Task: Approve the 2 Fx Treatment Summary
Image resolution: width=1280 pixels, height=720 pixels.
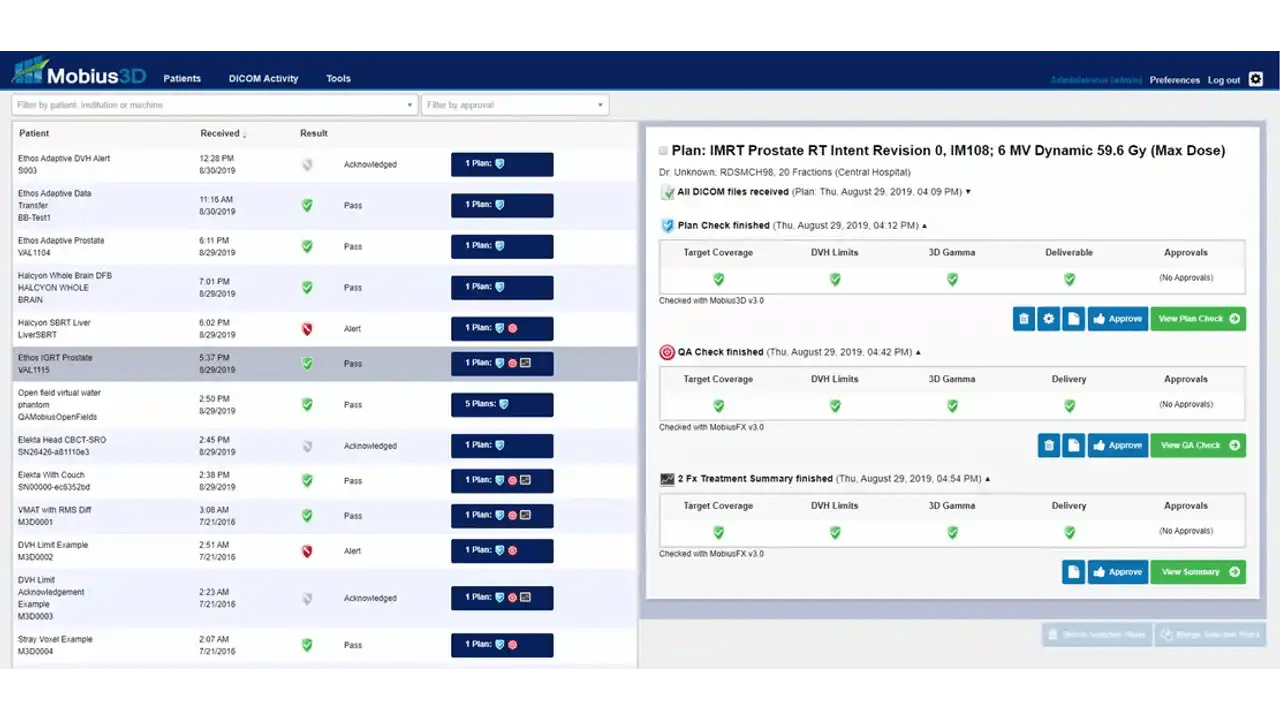Action: (x=1117, y=572)
